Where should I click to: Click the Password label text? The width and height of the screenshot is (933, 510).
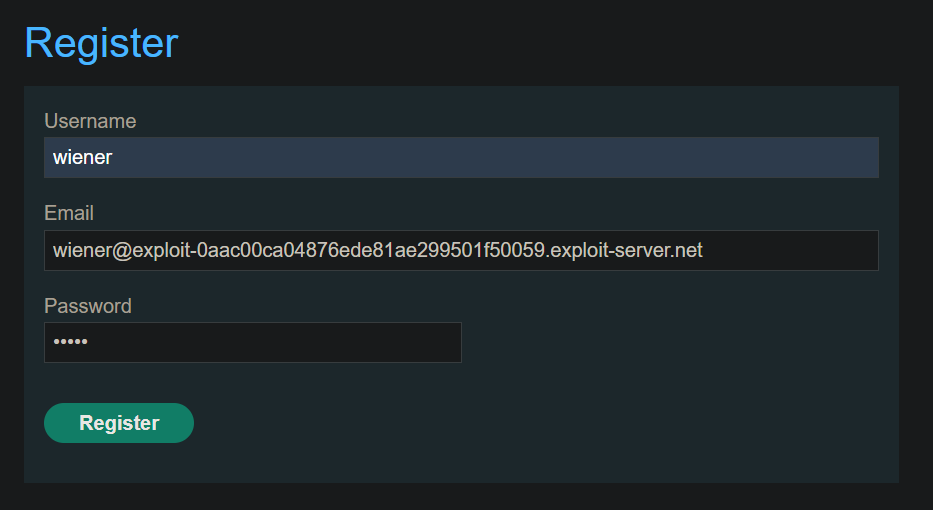(88, 306)
